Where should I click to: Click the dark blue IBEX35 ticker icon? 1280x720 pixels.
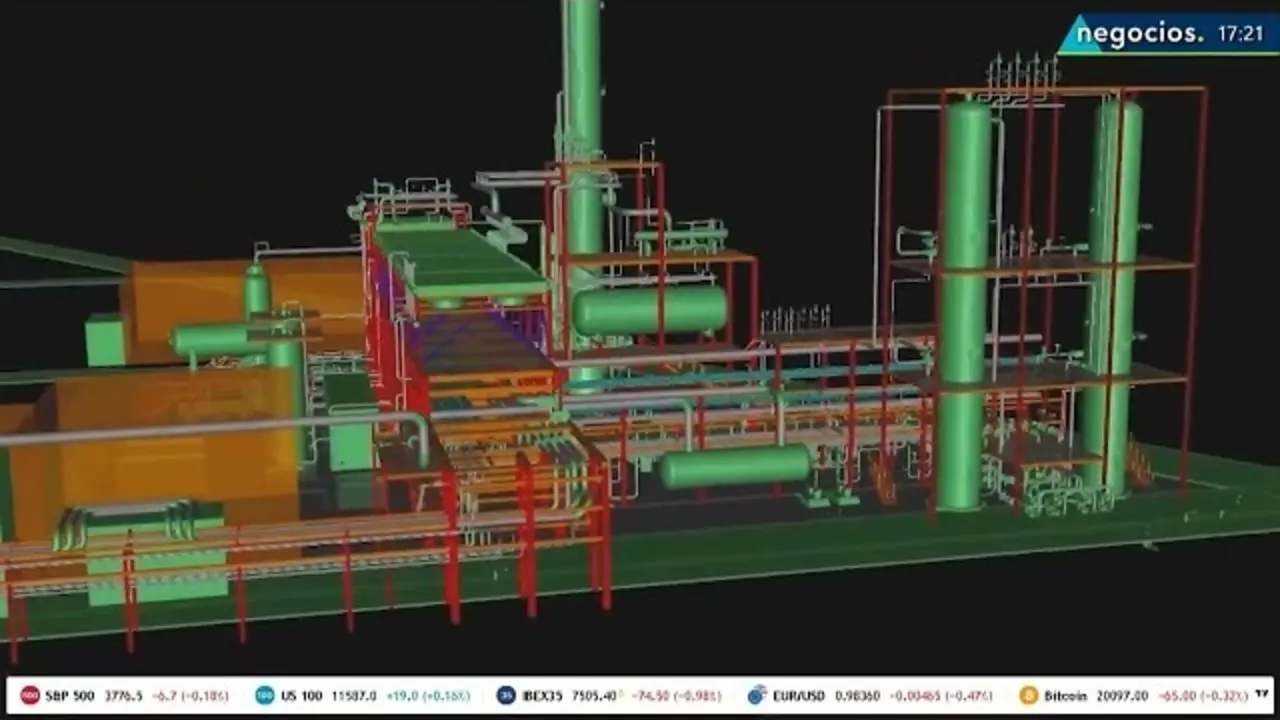(x=506, y=695)
